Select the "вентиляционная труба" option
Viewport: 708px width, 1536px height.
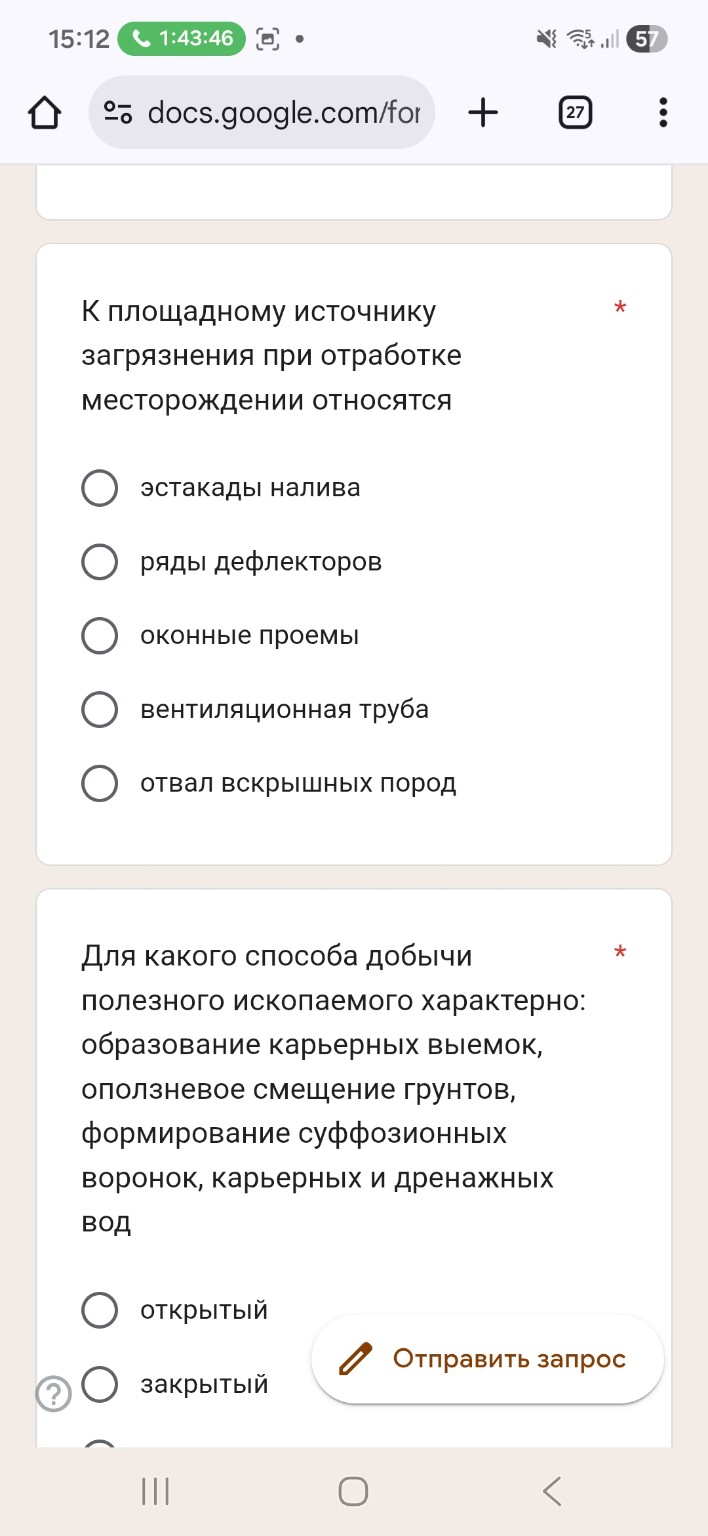(99, 709)
